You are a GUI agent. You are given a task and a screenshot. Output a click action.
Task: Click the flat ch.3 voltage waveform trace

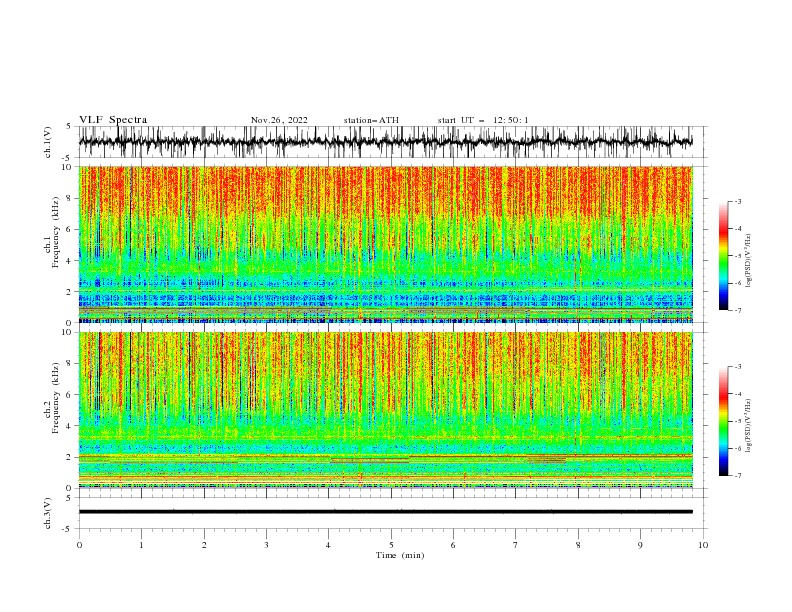point(386,512)
